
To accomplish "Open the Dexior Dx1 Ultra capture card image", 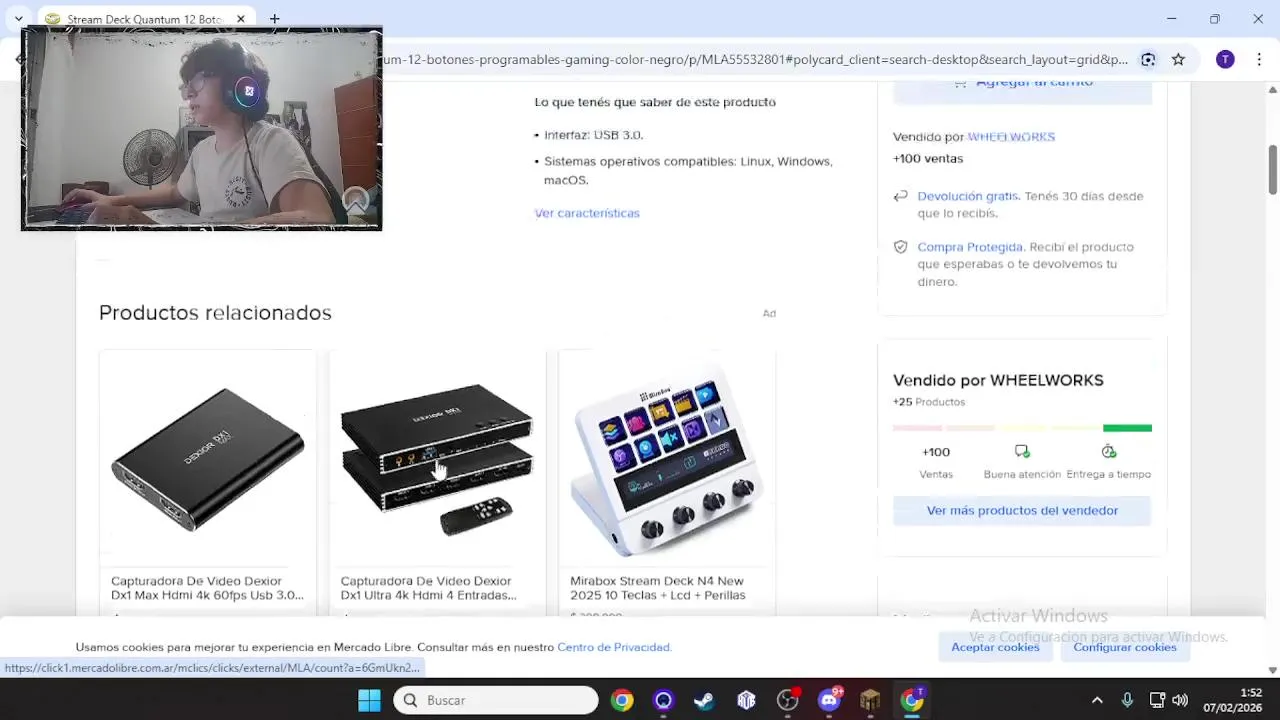I will coord(437,458).
